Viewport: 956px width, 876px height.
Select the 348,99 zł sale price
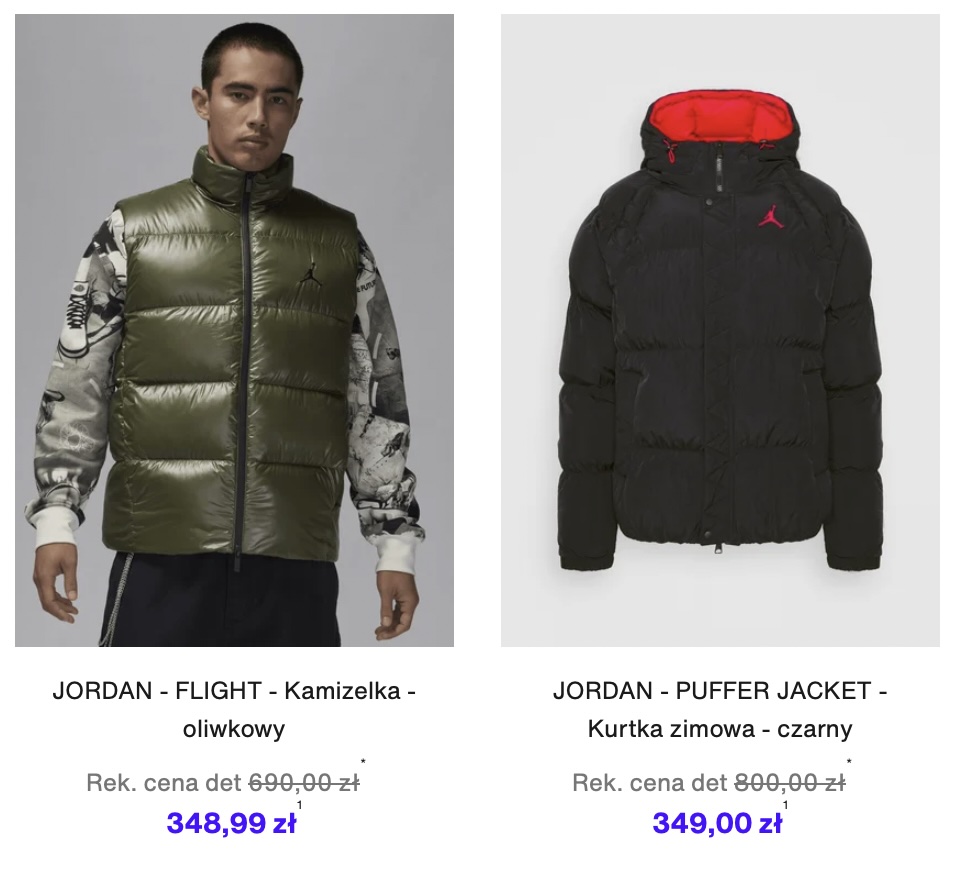pos(231,823)
